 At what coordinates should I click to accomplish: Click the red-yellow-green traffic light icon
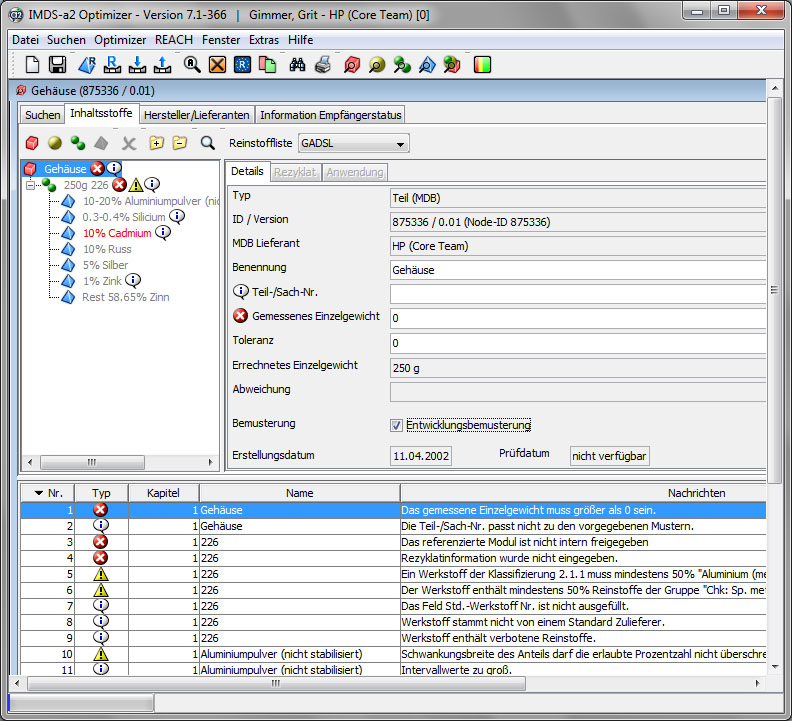[482, 65]
